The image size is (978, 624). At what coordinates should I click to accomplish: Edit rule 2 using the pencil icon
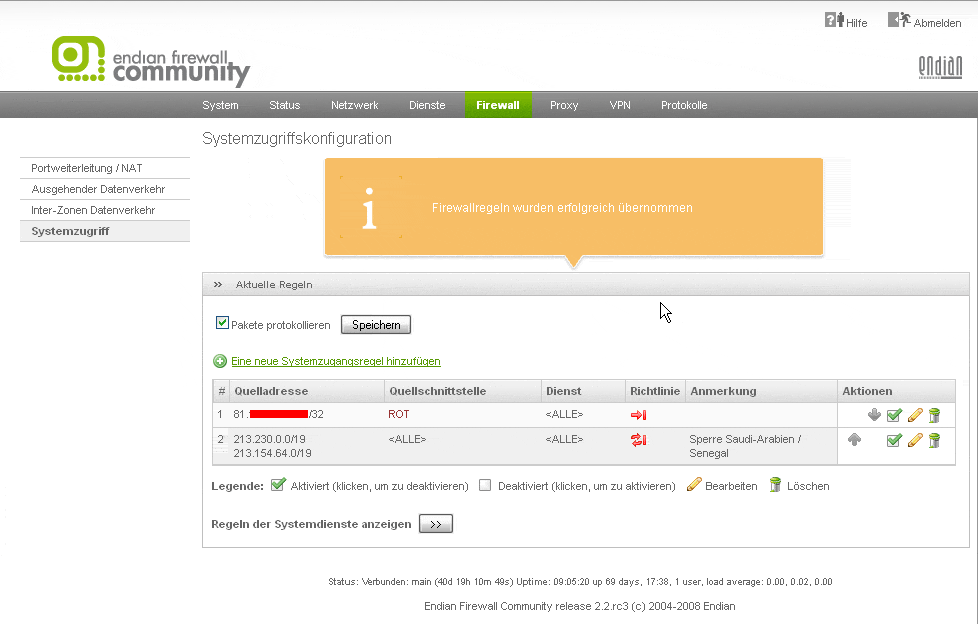(914, 440)
